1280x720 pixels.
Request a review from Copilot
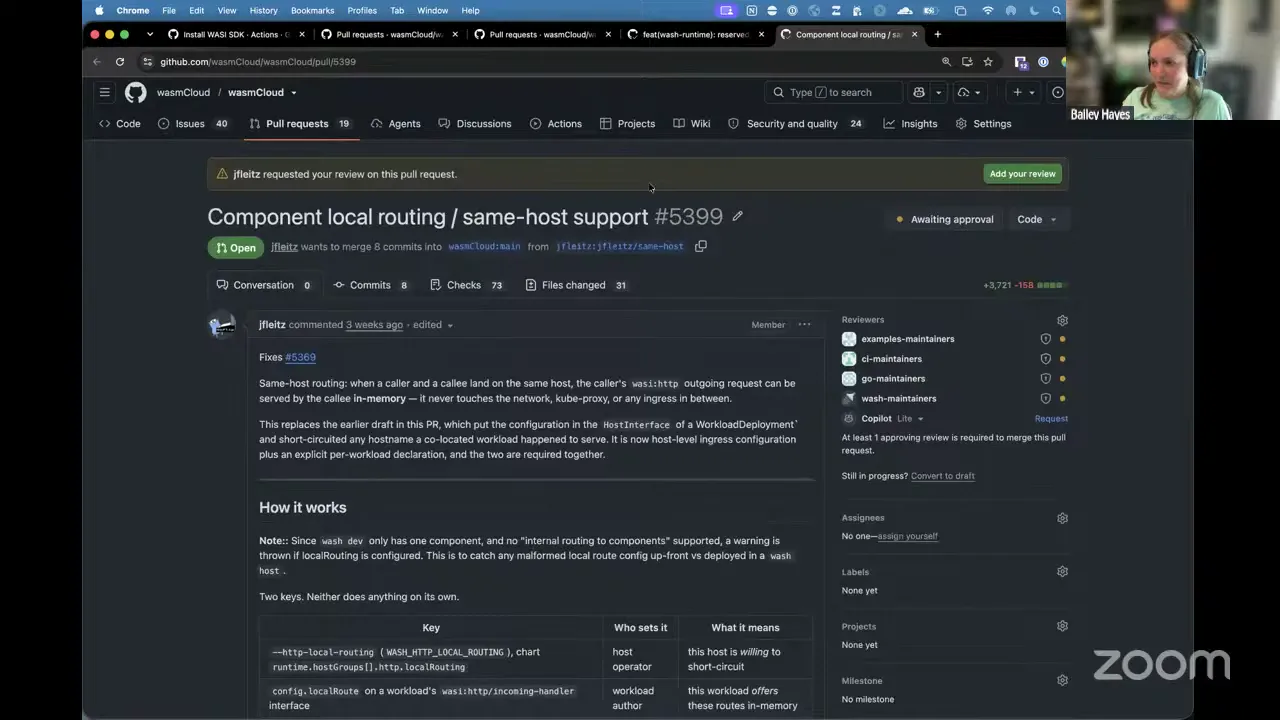(x=1051, y=419)
